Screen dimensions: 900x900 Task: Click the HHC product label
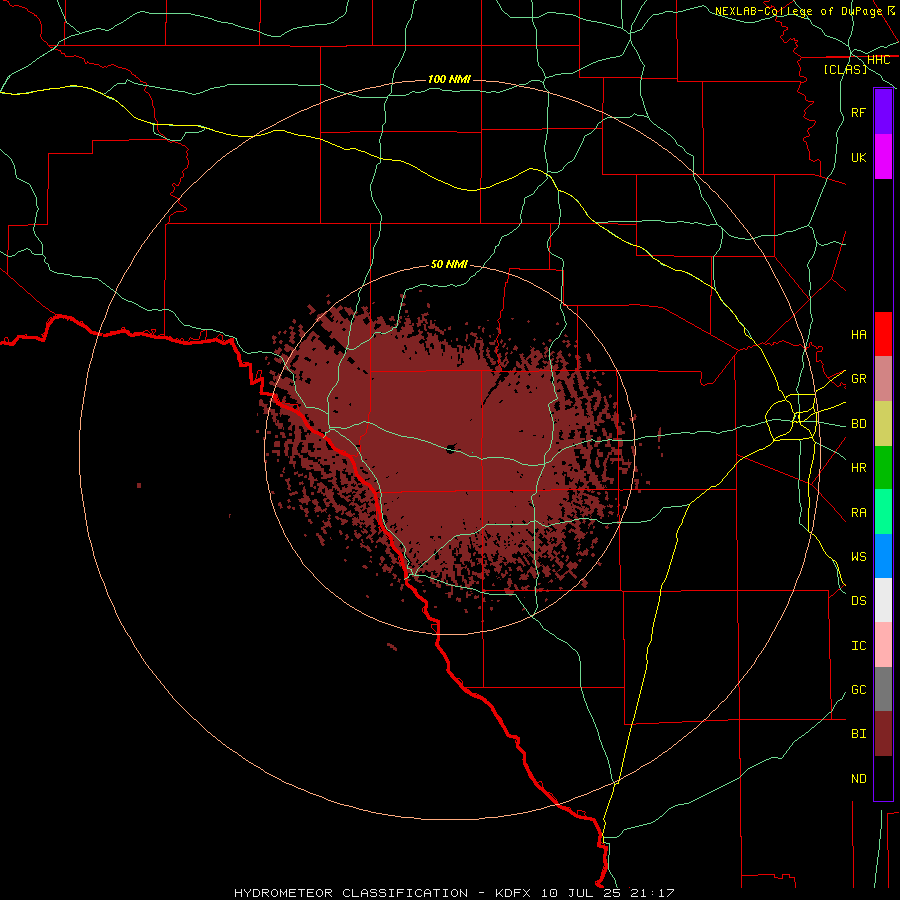pyautogui.click(x=879, y=60)
